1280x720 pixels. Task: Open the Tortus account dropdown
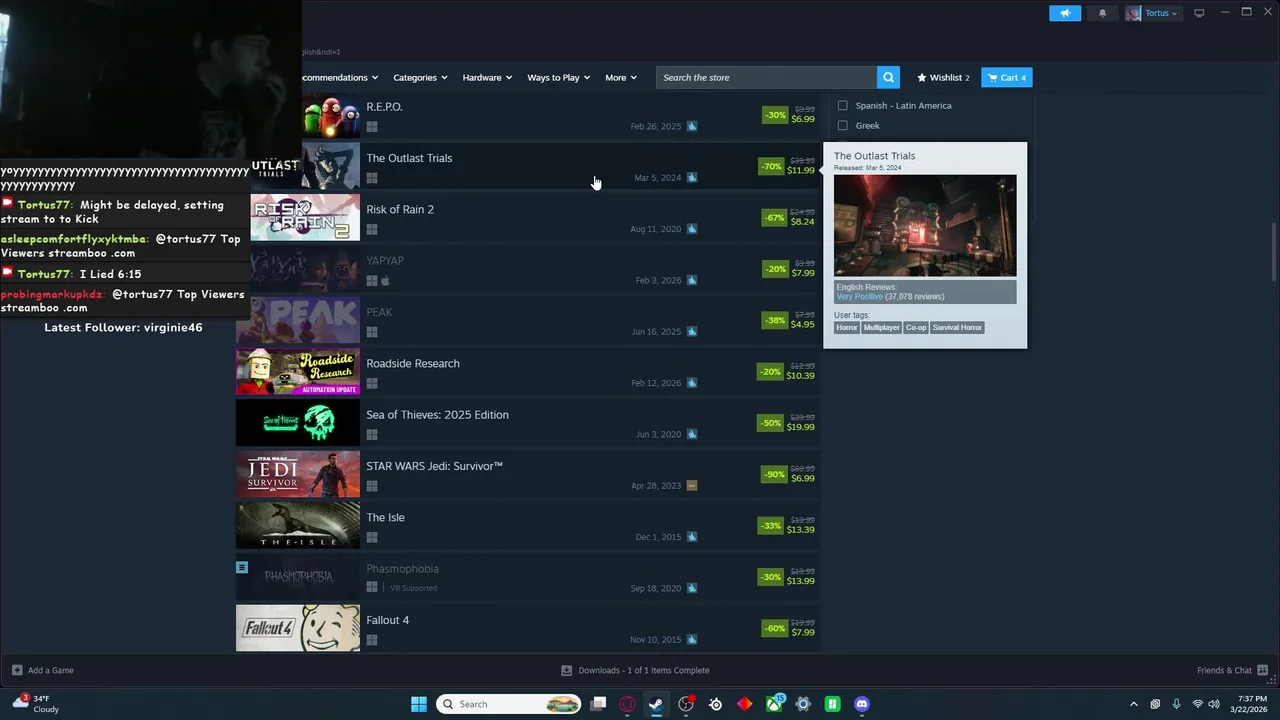[1153, 13]
